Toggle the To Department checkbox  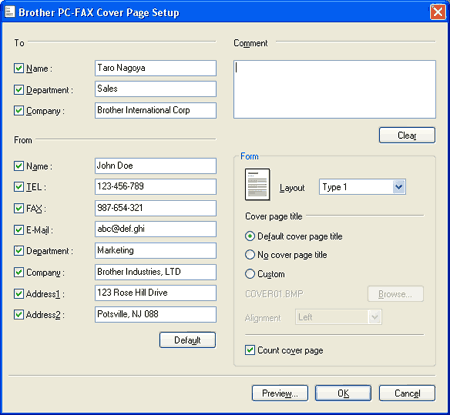pos(19,90)
